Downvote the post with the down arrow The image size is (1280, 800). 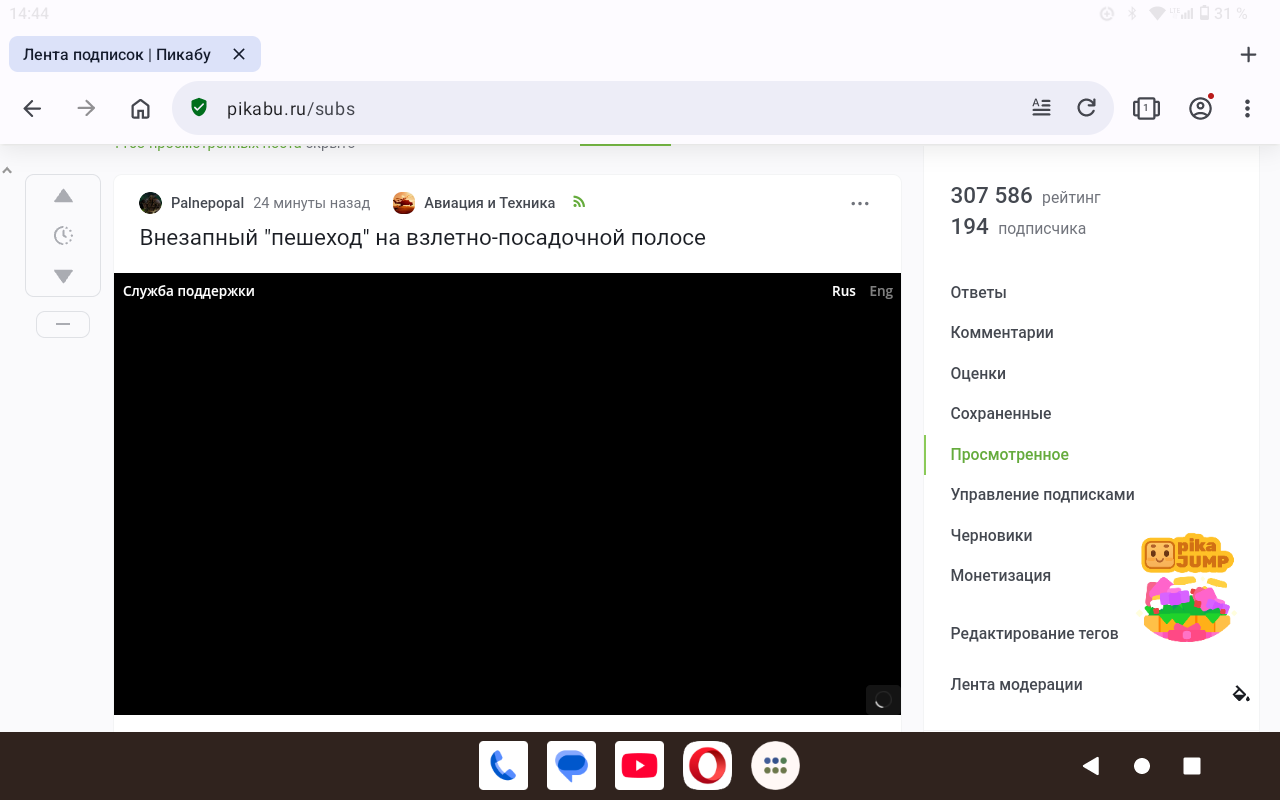pos(63,276)
